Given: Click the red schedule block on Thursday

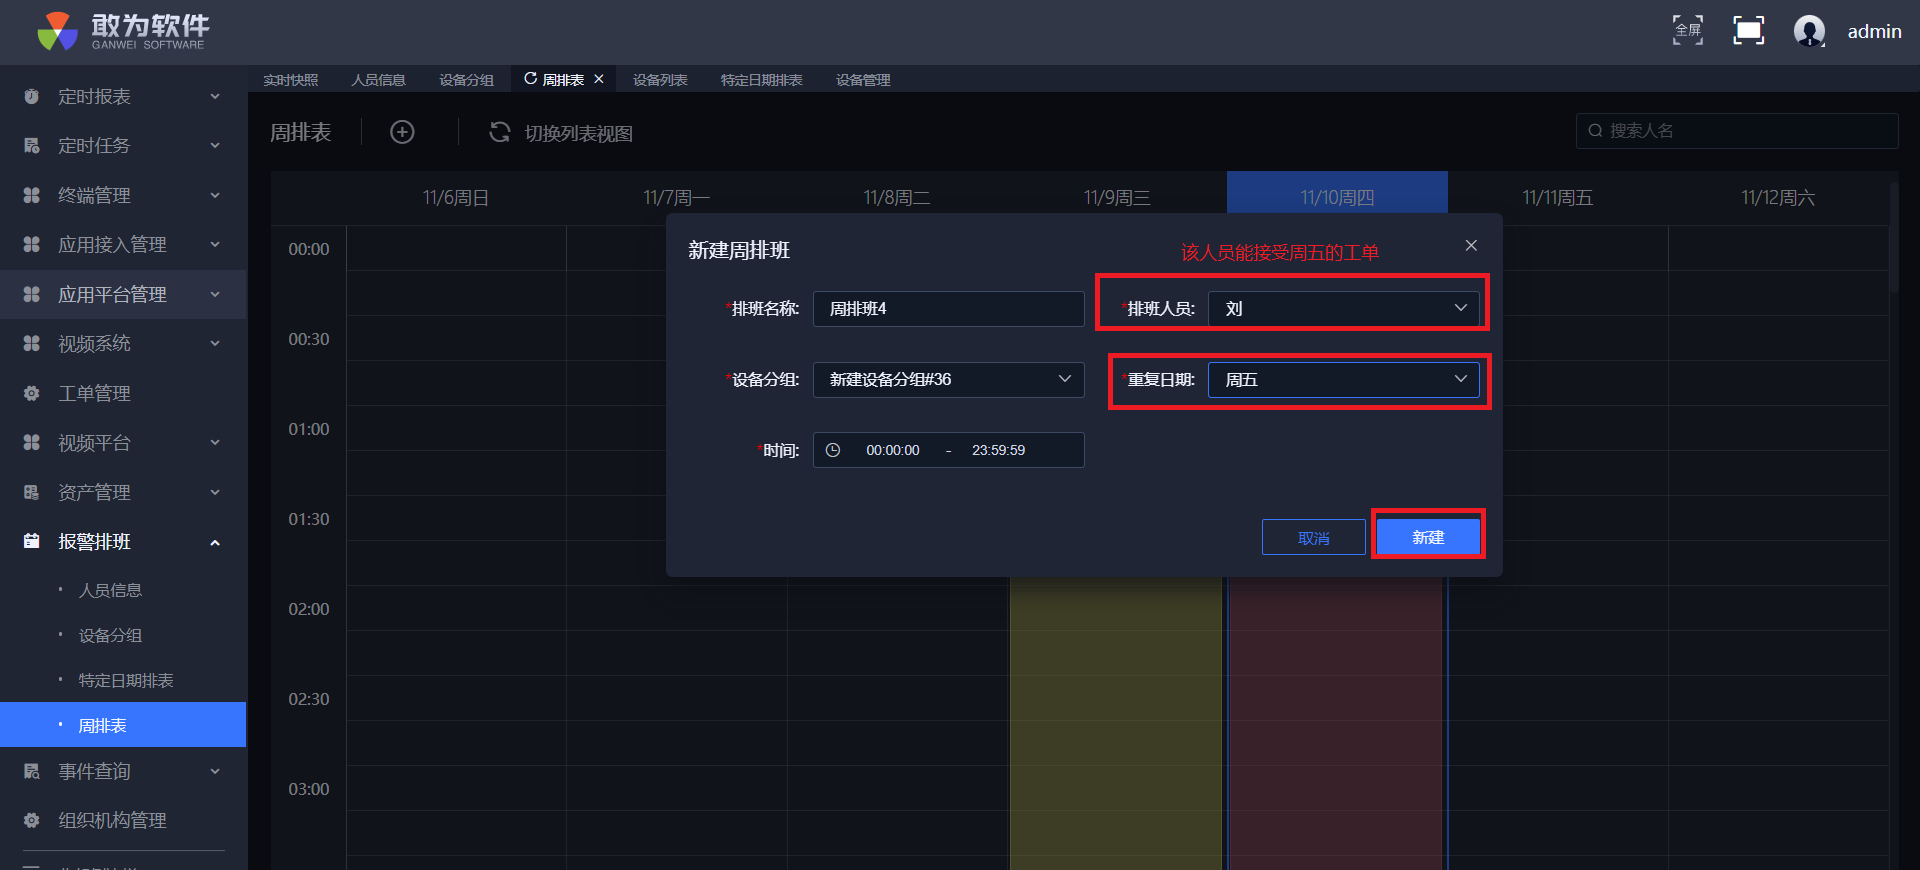Looking at the screenshot, I should pos(1336,724).
